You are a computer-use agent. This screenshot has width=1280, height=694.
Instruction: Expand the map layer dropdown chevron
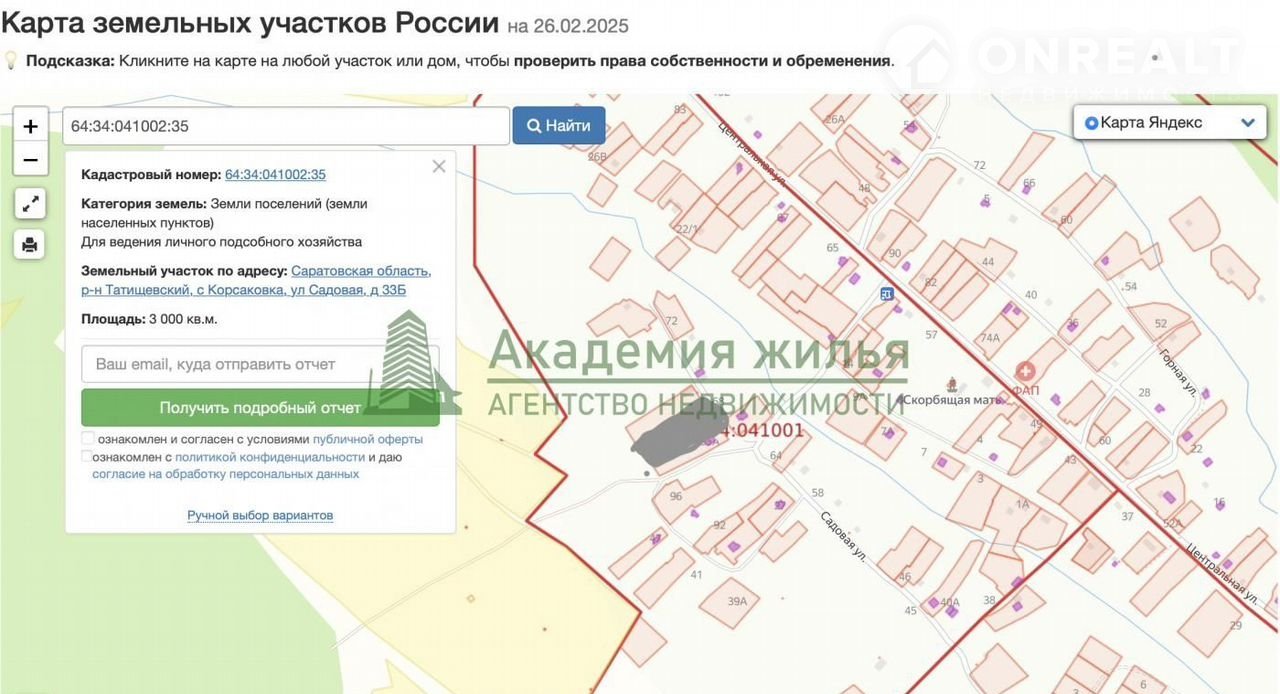(1247, 123)
